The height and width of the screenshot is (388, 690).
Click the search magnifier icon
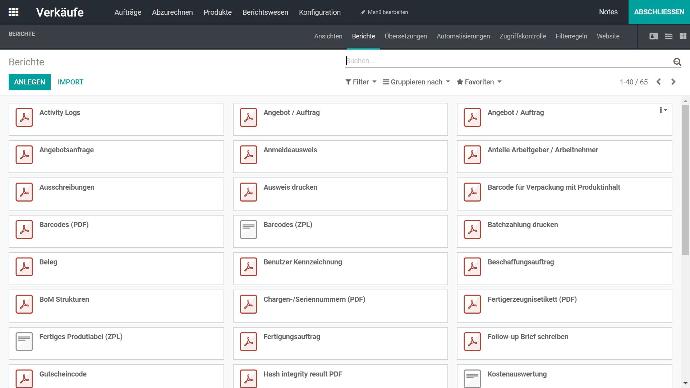click(677, 62)
